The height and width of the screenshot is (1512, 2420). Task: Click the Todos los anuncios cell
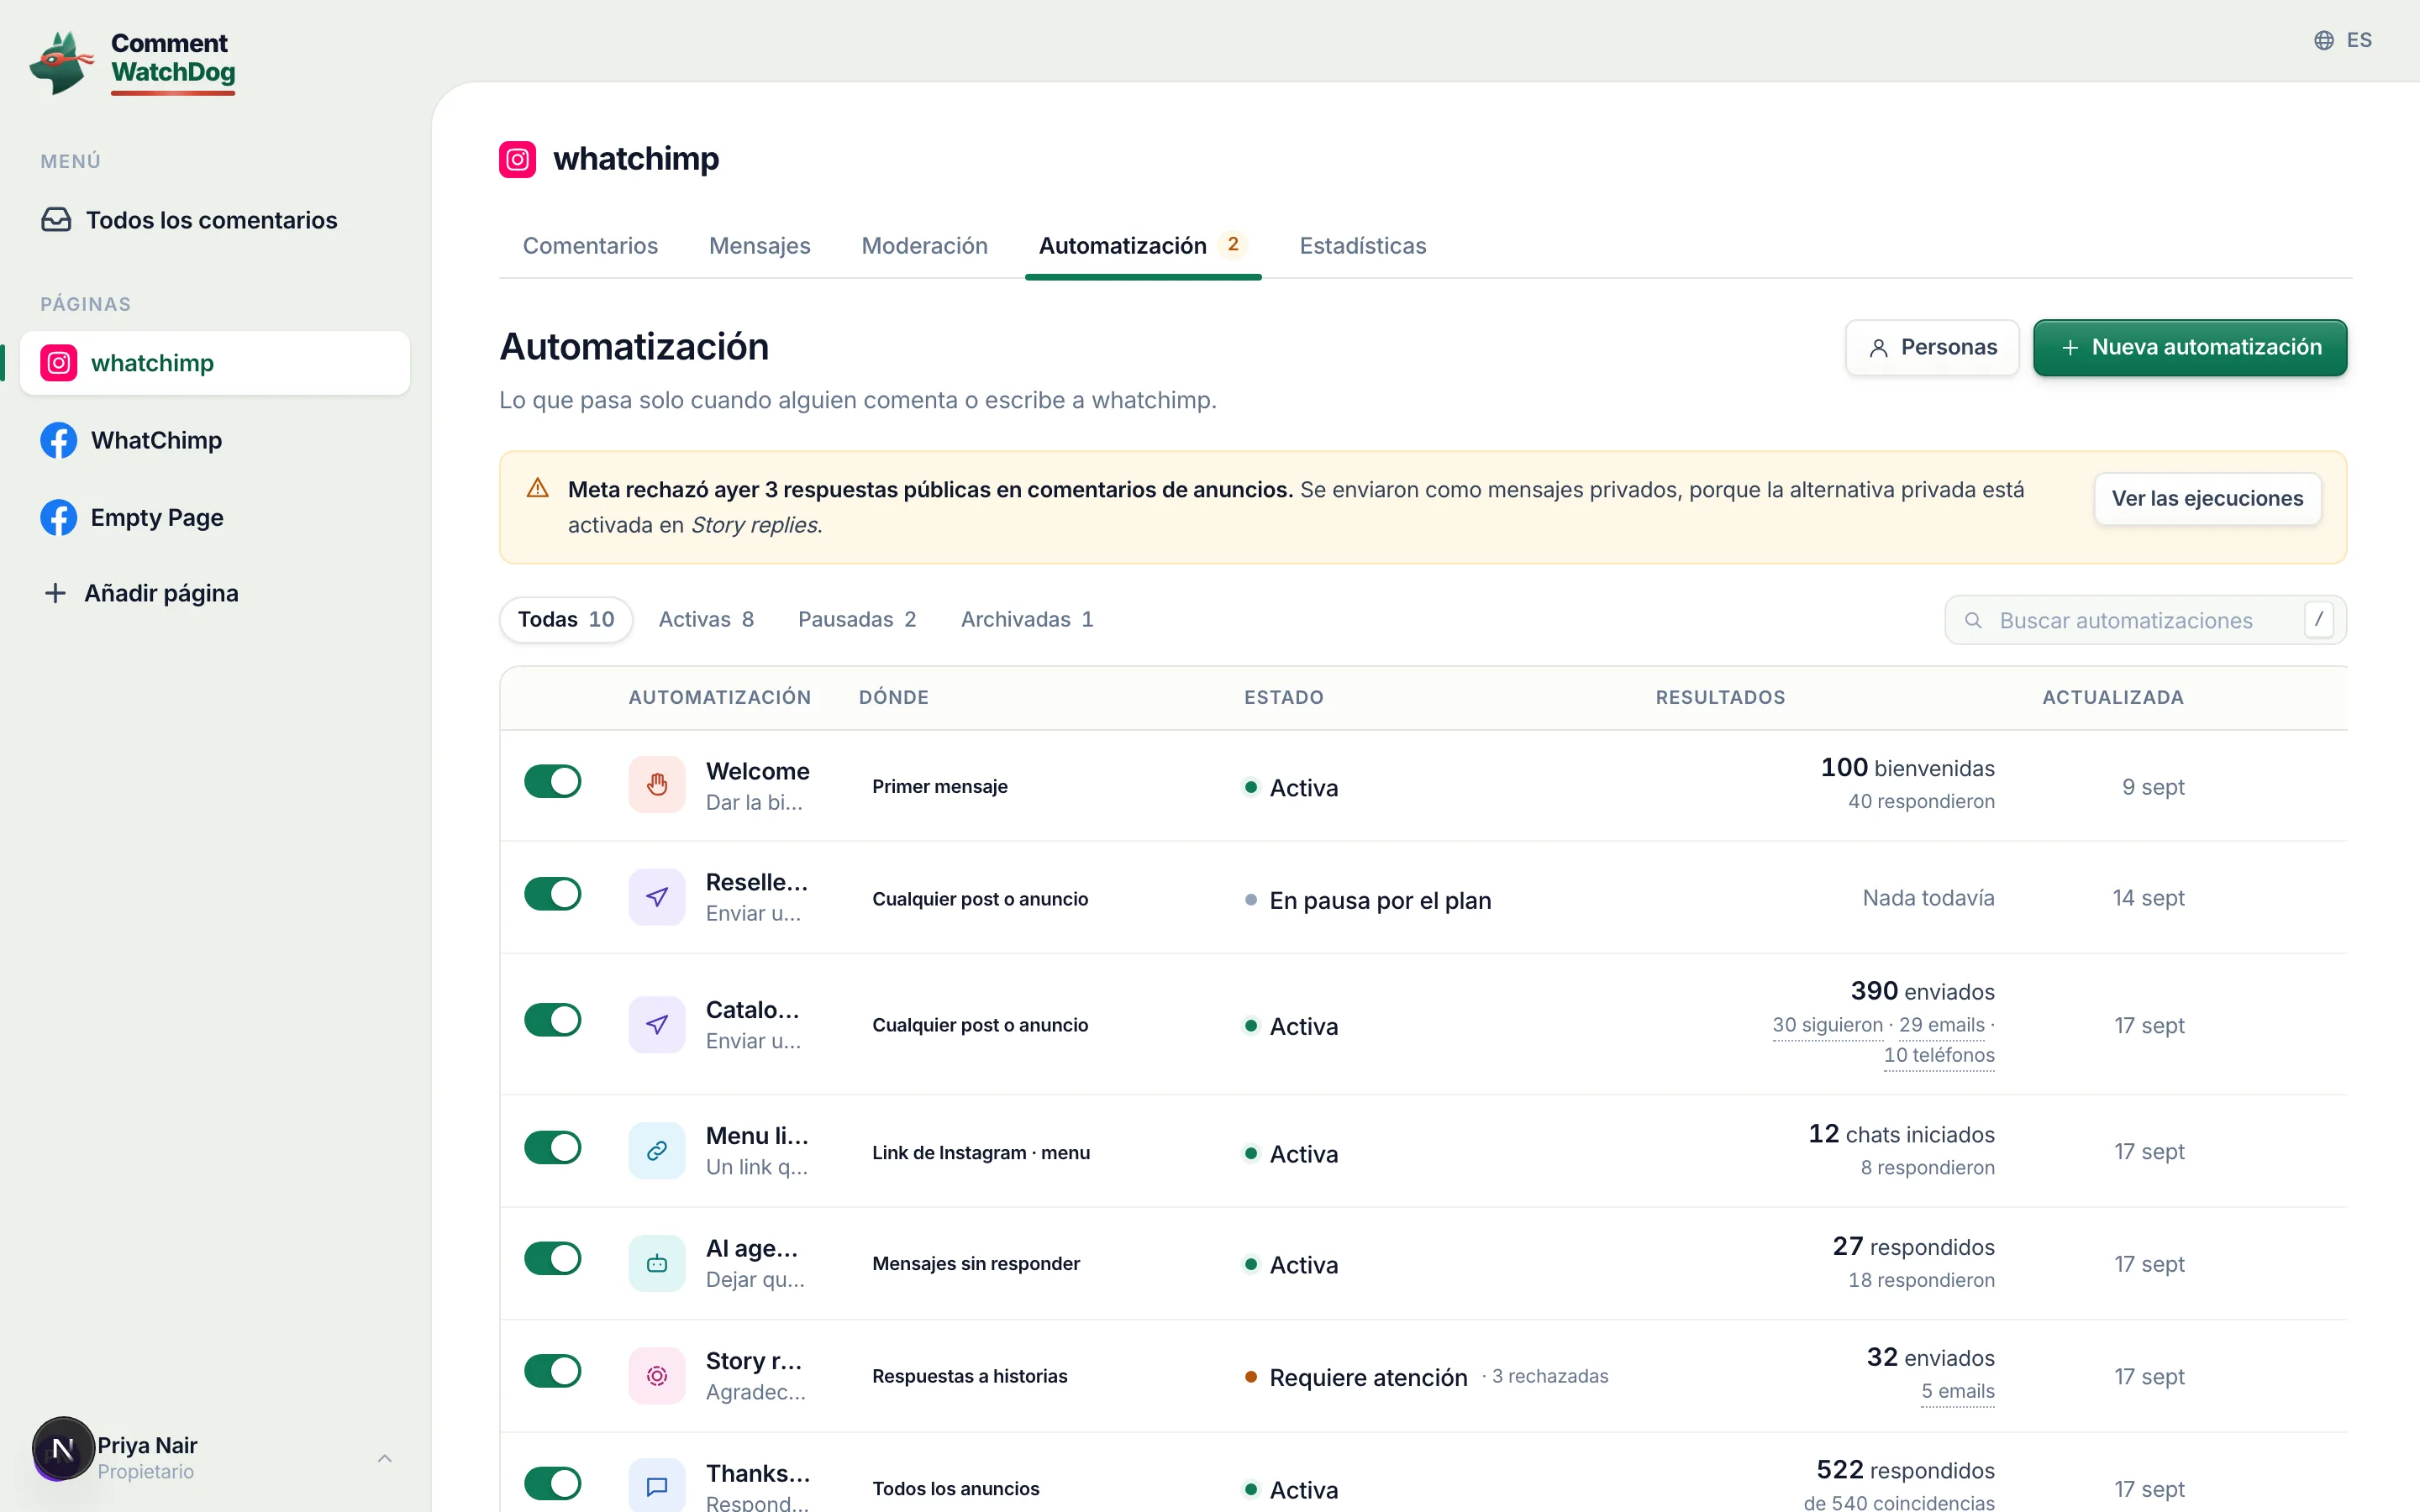956,1489
